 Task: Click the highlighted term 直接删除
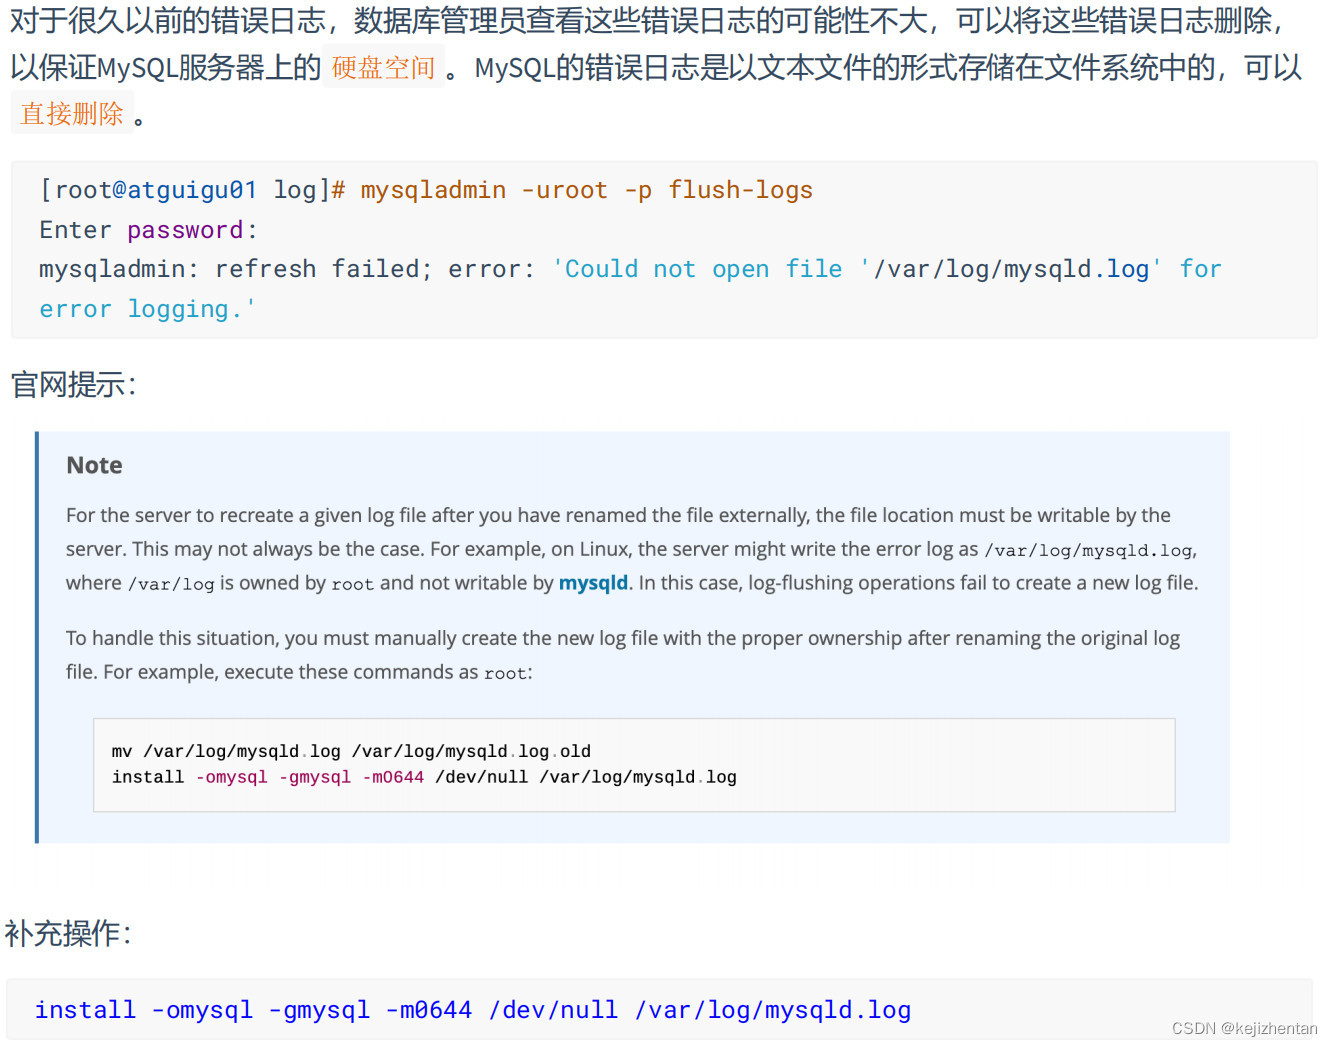[x=72, y=114]
